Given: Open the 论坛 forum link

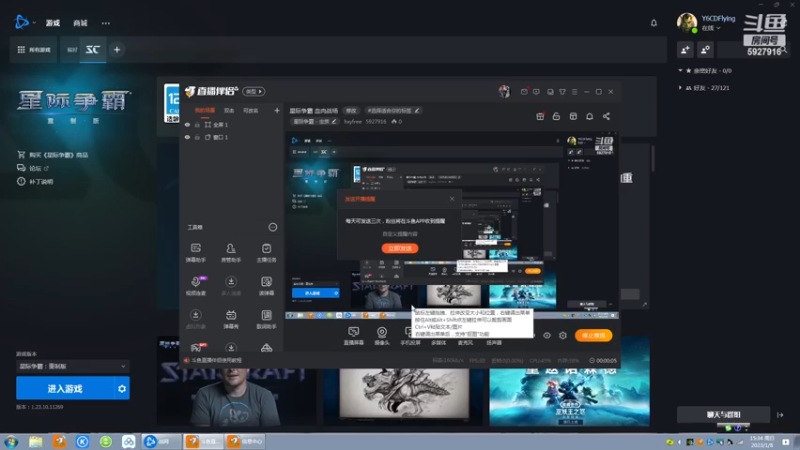Looking at the screenshot, I should pos(33,168).
